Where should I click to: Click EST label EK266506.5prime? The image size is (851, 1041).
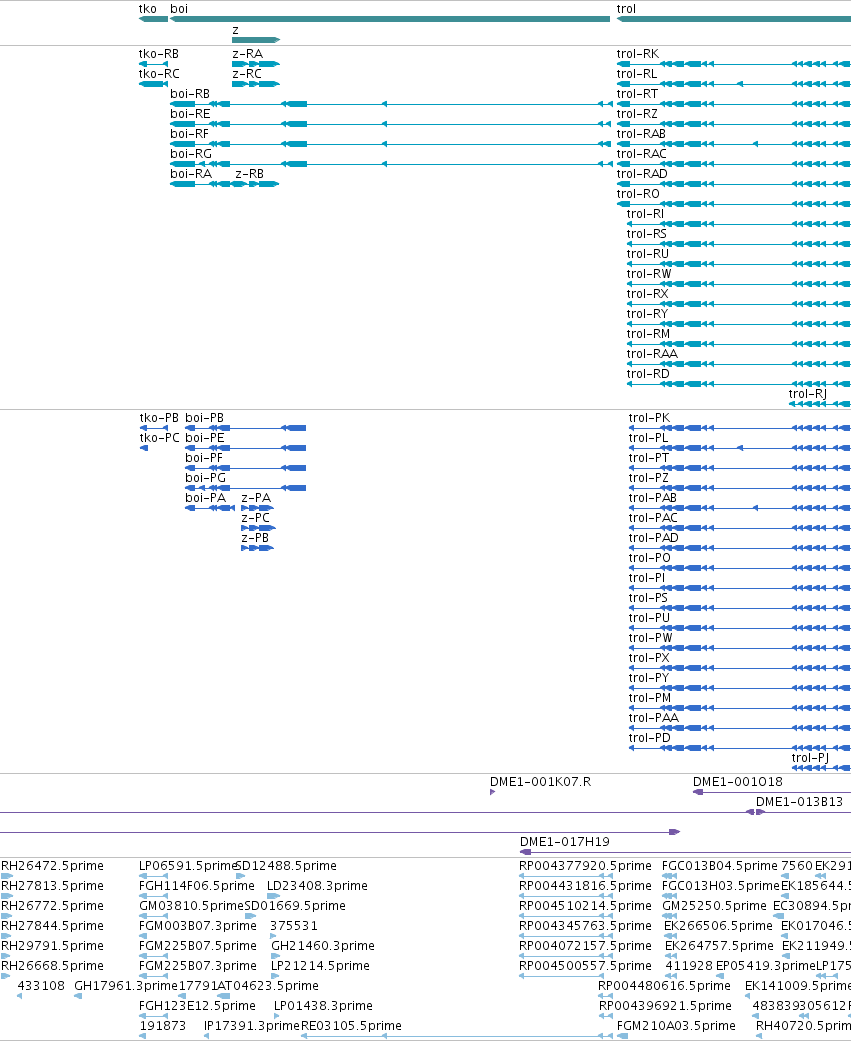[718, 925]
